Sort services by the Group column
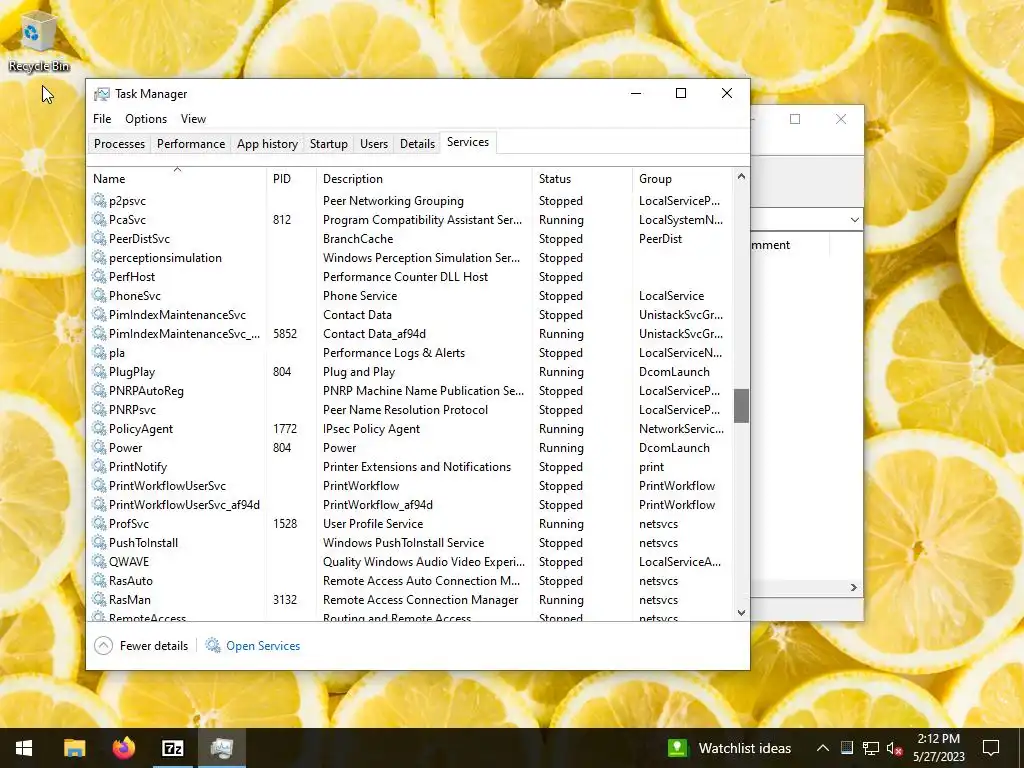 682,178
